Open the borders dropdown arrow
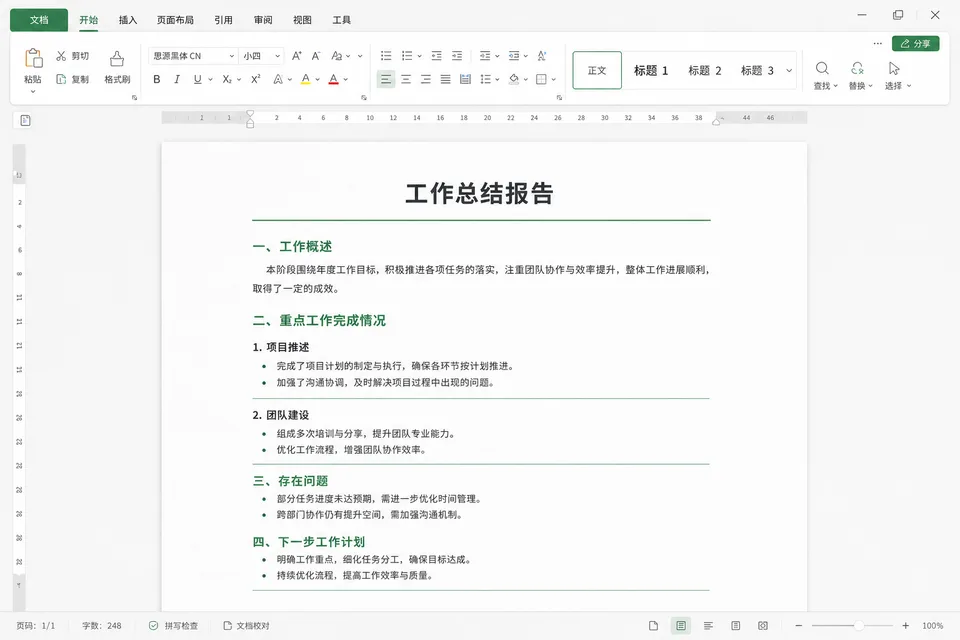This screenshot has width=960, height=640. [553, 79]
